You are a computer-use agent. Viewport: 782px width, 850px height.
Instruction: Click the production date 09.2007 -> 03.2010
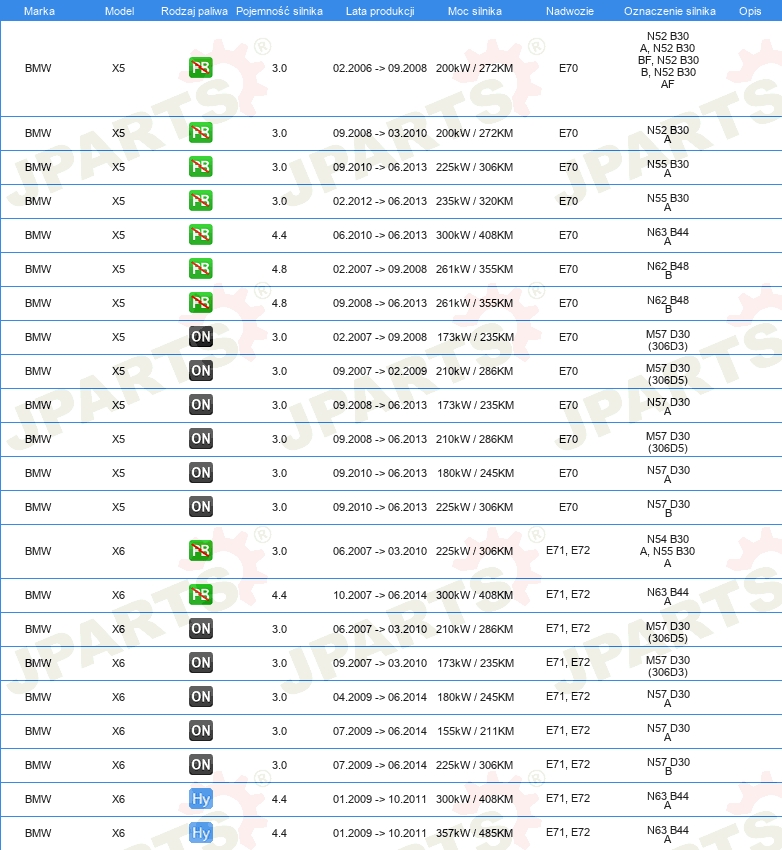(380, 663)
